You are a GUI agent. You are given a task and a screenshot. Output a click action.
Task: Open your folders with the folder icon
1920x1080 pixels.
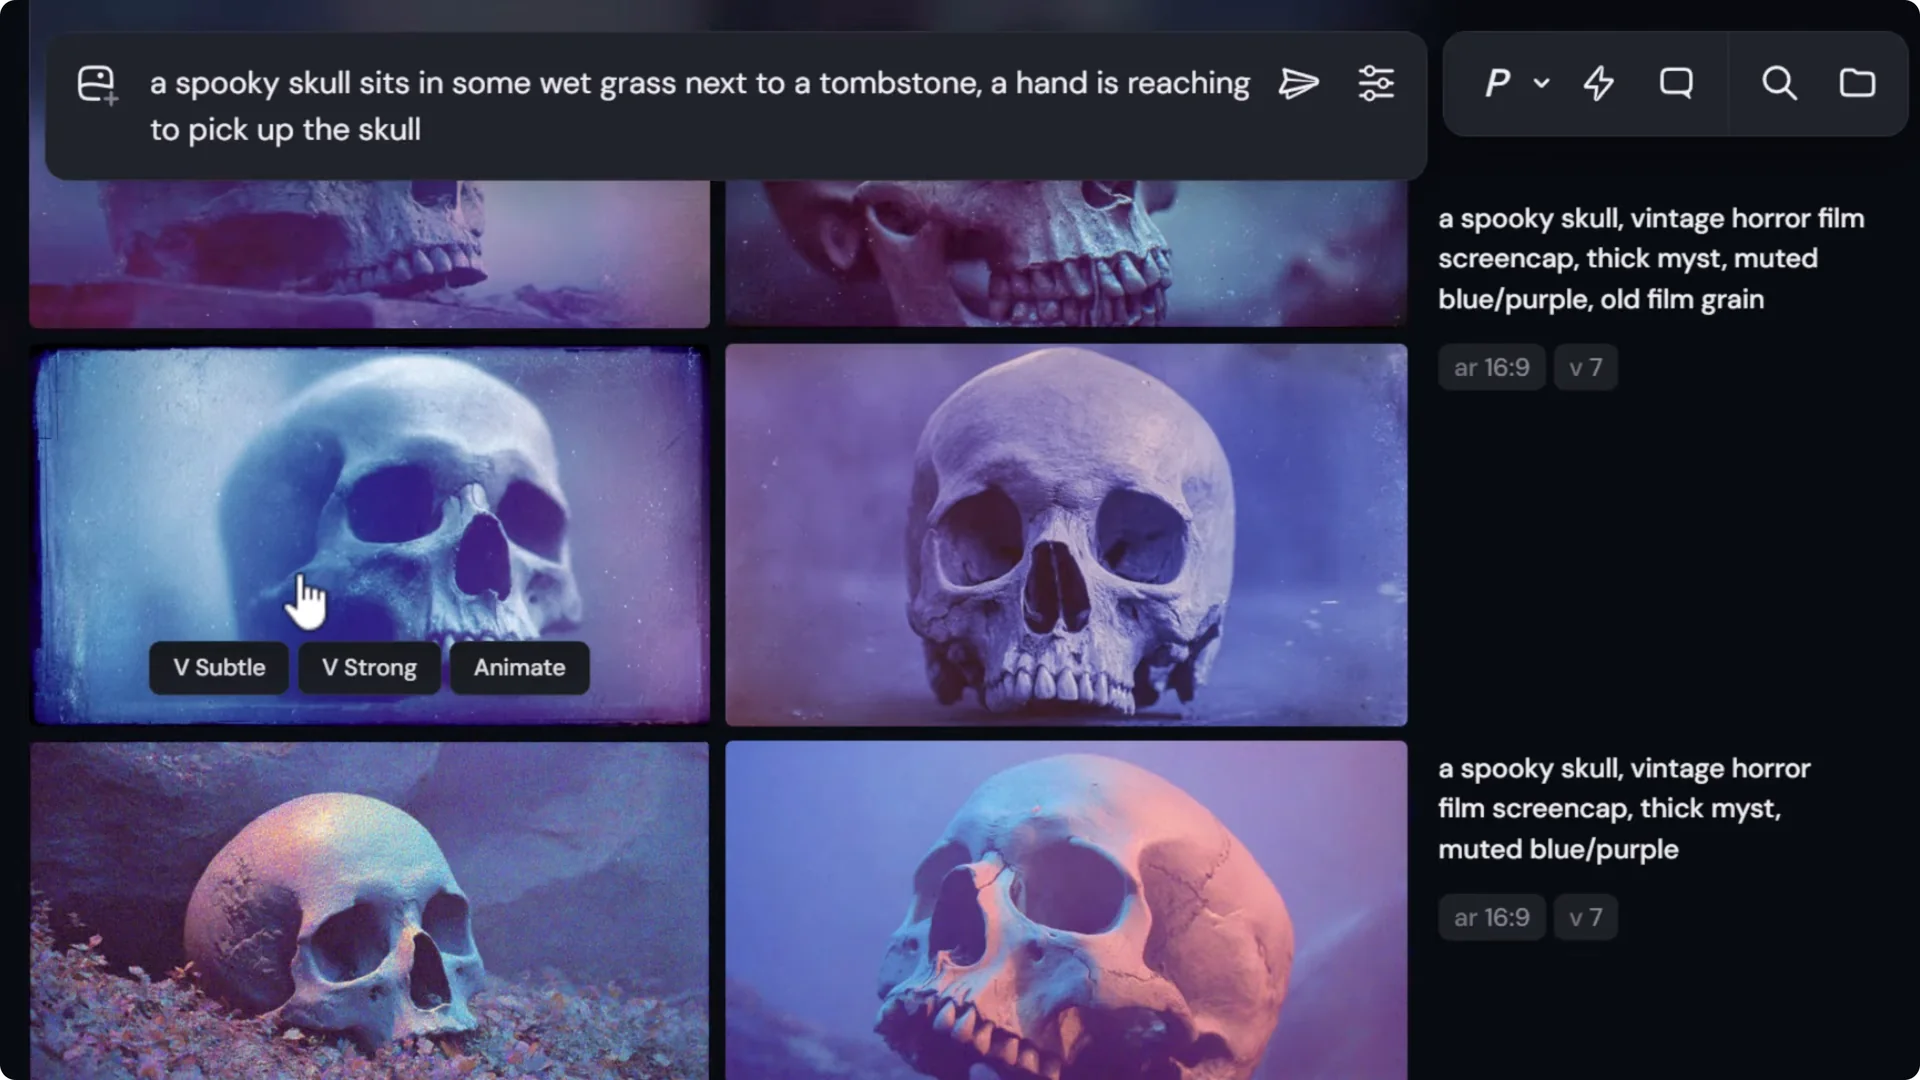click(x=1857, y=84)
